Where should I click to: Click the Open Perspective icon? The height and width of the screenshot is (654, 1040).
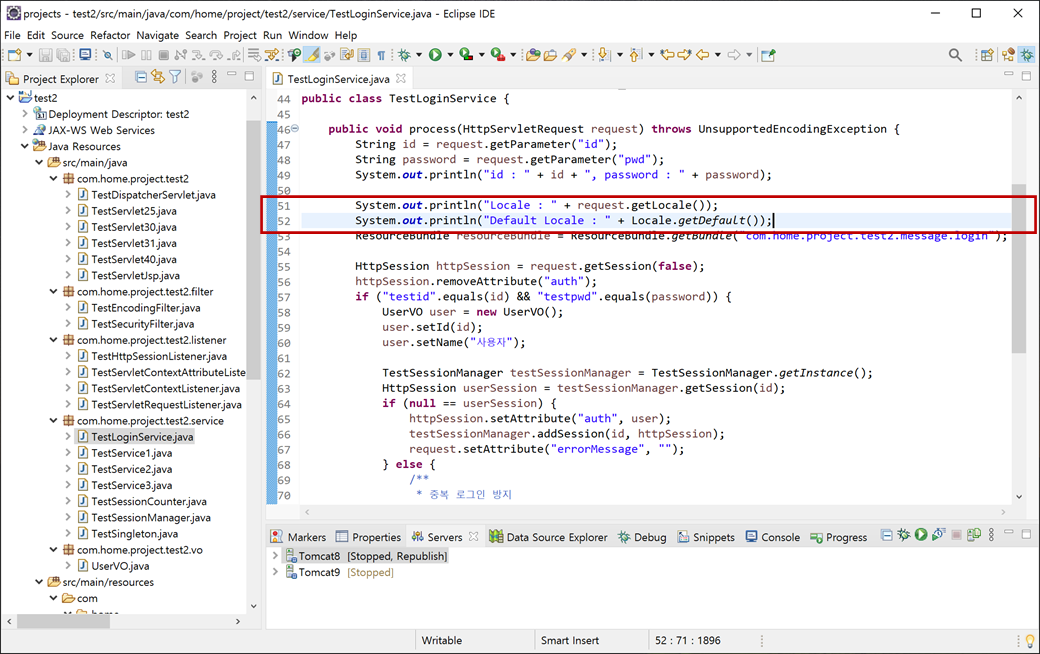(x=987, y=55)
